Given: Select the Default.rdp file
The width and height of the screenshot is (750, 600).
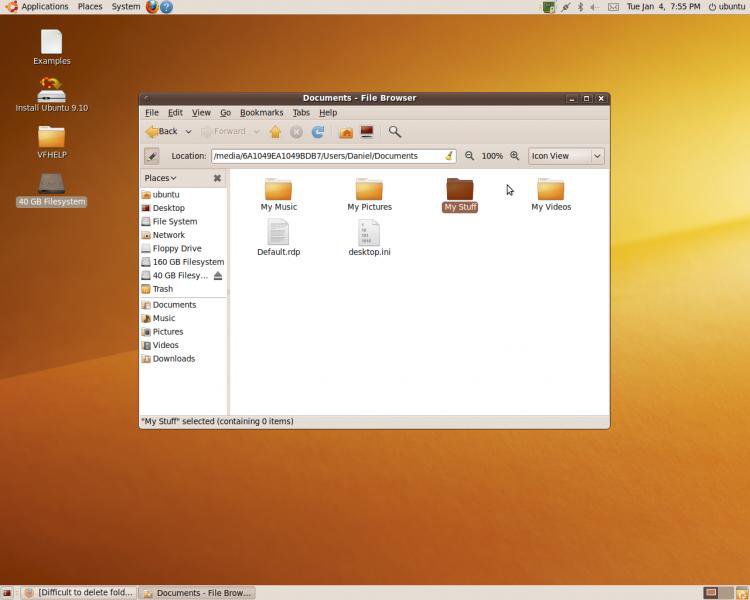Looking at the screenshot, I should pyautogui.click(x=278, y=238).
